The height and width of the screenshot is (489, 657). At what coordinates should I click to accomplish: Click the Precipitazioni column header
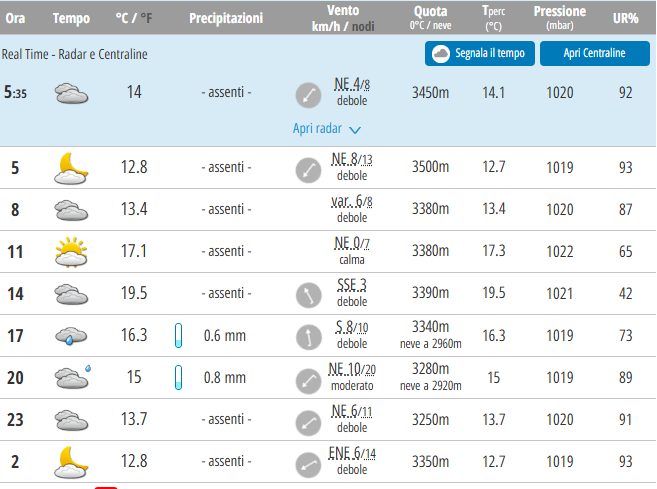pos(226,18)
